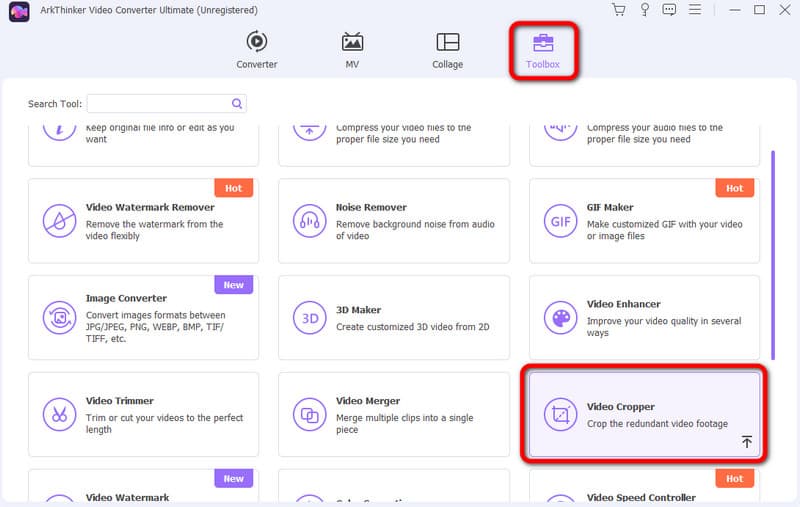Click the Video Cropper crop icon
This screenshot has width=800, height=507.
[560, 415]
